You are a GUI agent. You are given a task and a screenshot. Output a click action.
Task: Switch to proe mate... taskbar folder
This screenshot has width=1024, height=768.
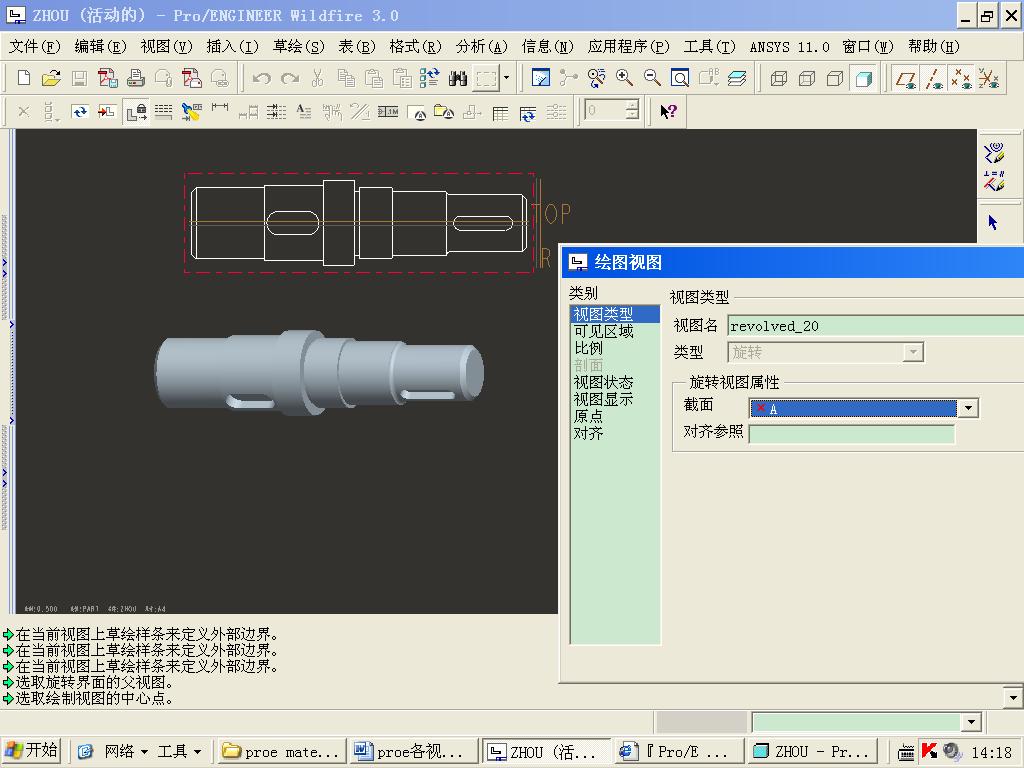pos(281,752)
